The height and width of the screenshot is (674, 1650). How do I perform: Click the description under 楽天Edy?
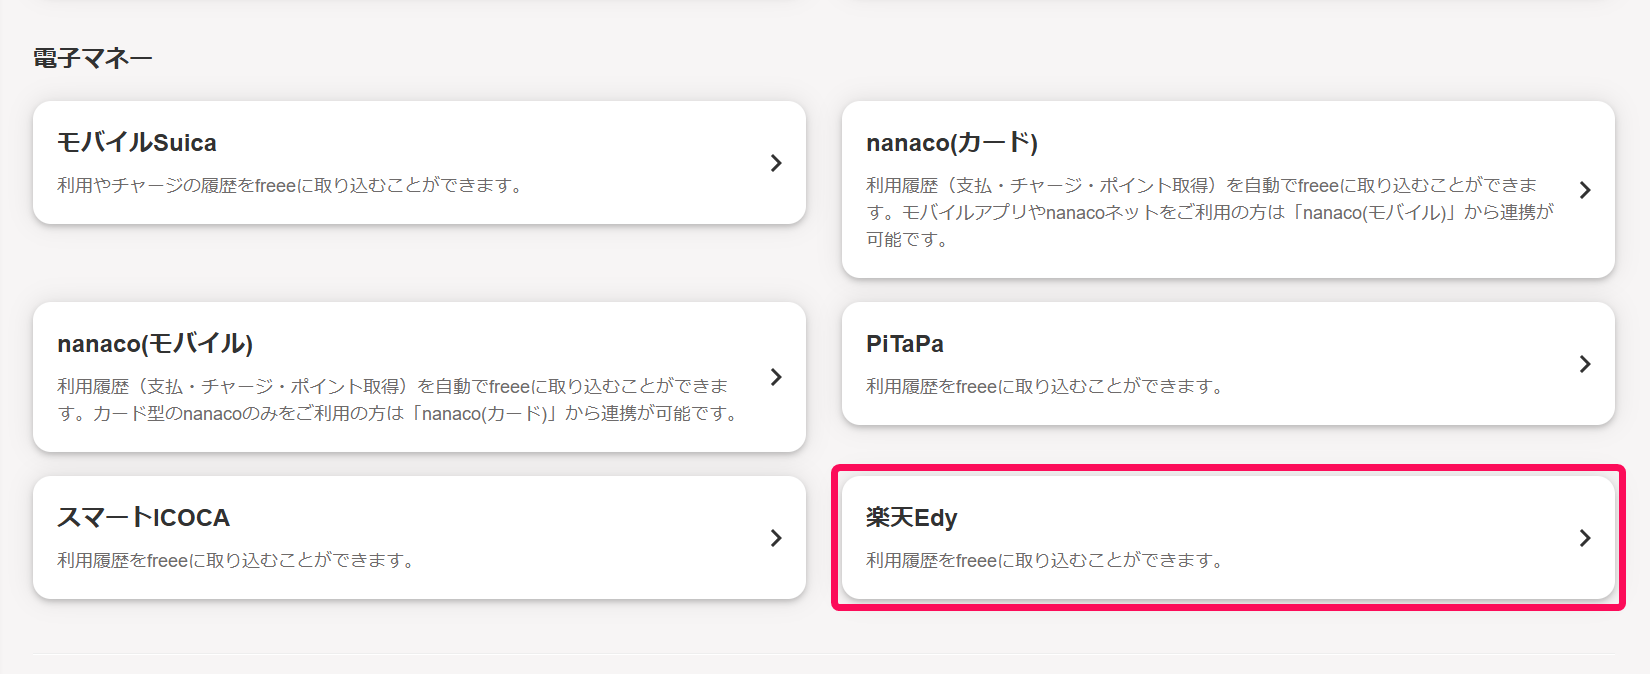click(x=1046, y=560)
